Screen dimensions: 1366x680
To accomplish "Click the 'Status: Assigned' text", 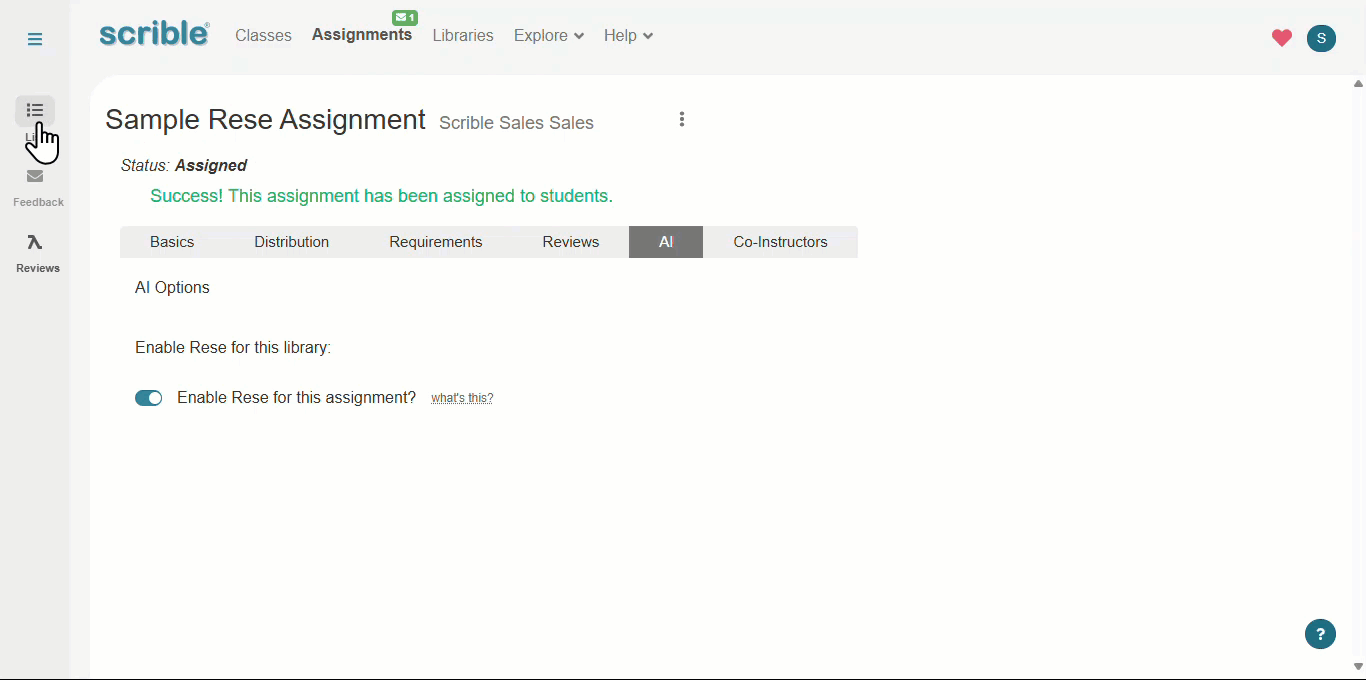I will (184, 166).
